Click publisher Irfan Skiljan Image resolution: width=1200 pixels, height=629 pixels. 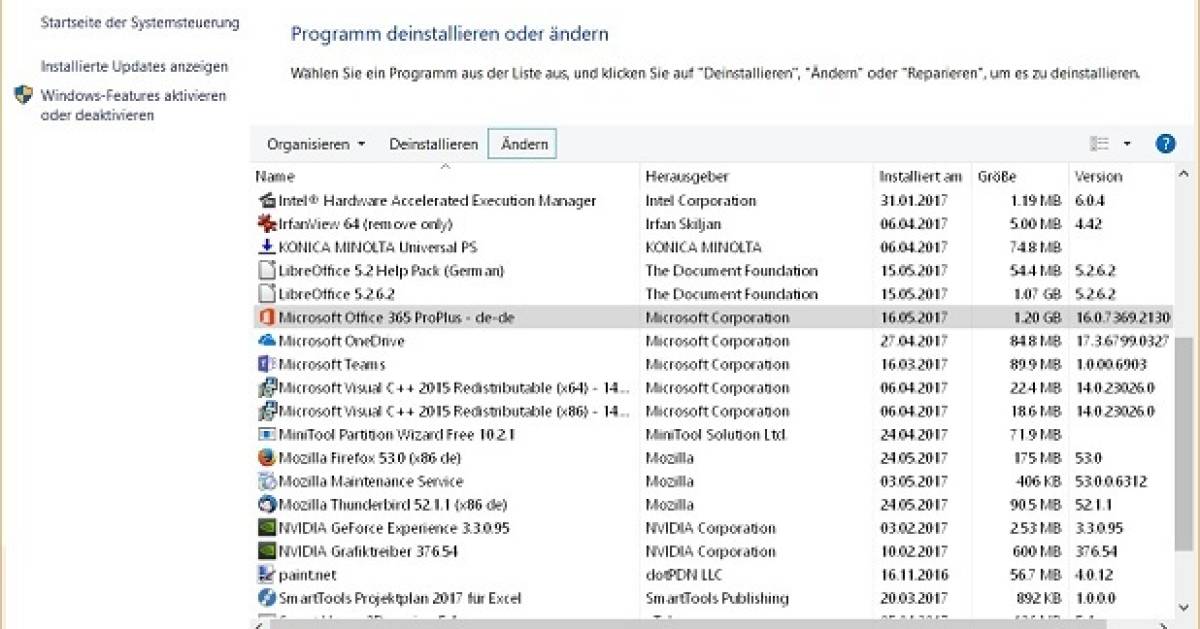coord(683,224)
